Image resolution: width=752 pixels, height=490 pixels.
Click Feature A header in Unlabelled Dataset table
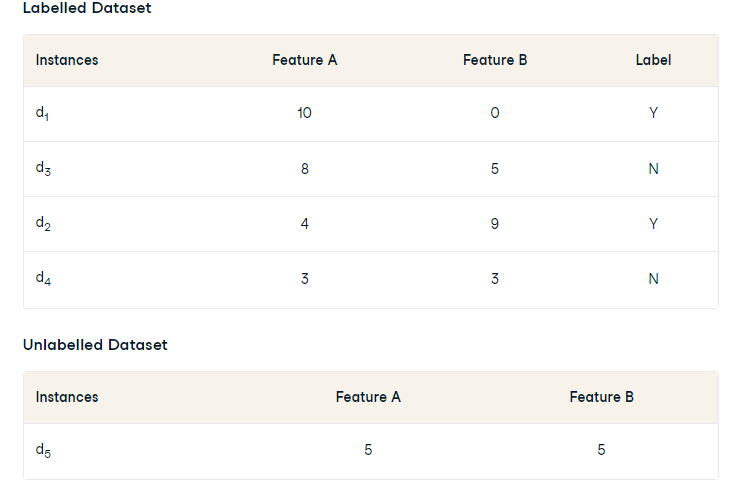click(x=368, y=397)
